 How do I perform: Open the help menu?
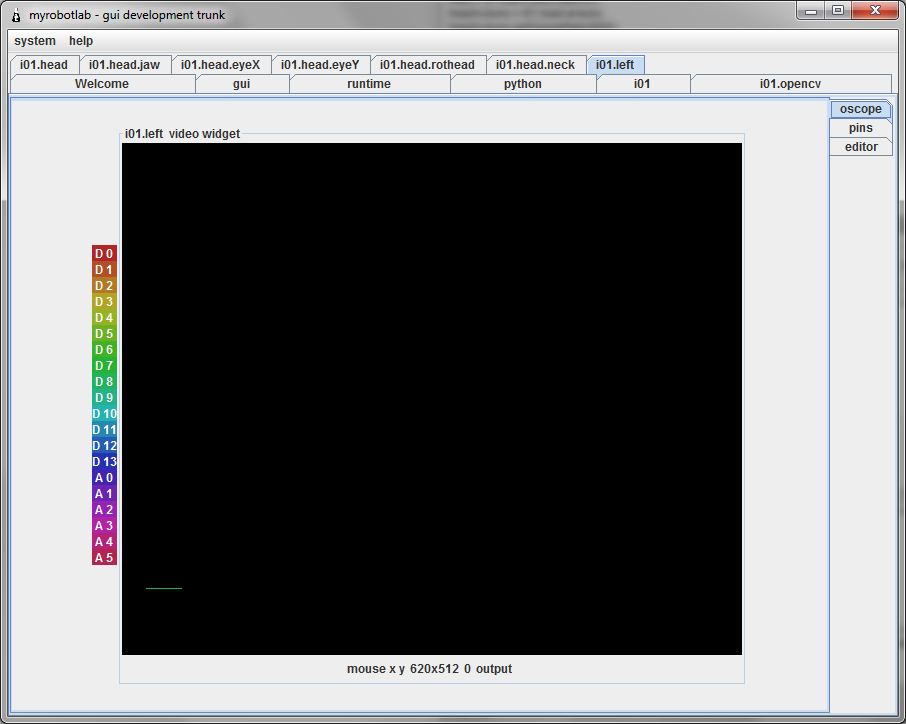(x=81, y=40)
